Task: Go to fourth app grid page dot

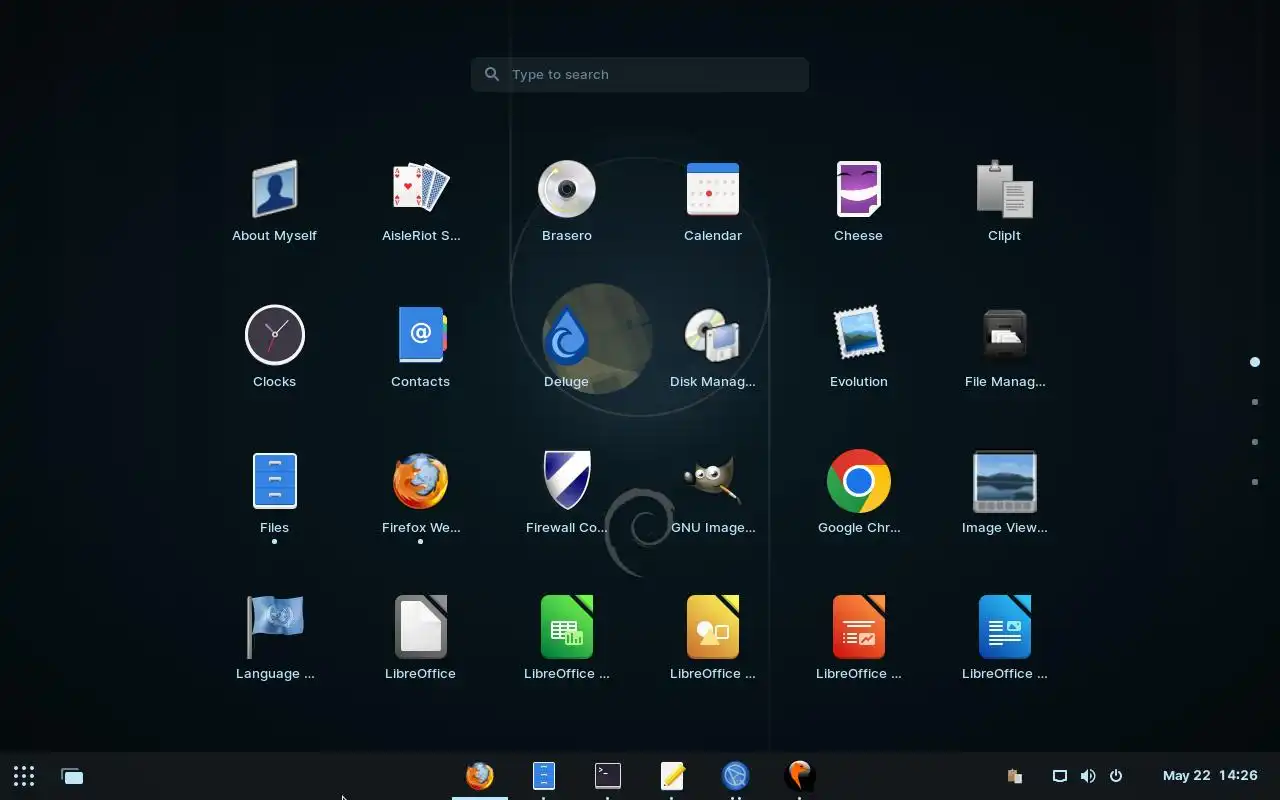Action: [1254, 482]
